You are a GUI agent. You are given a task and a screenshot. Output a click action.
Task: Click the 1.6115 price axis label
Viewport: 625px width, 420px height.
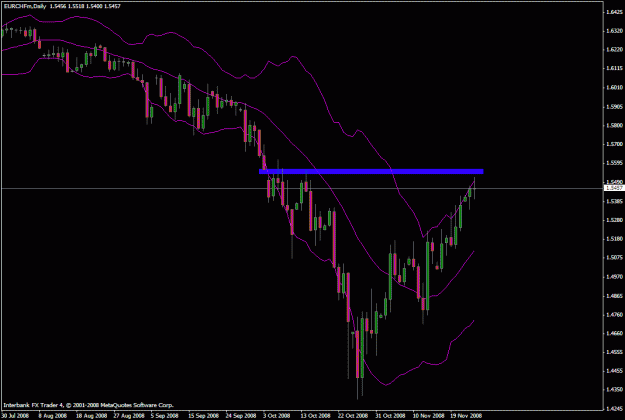click(x=615, y=69)
